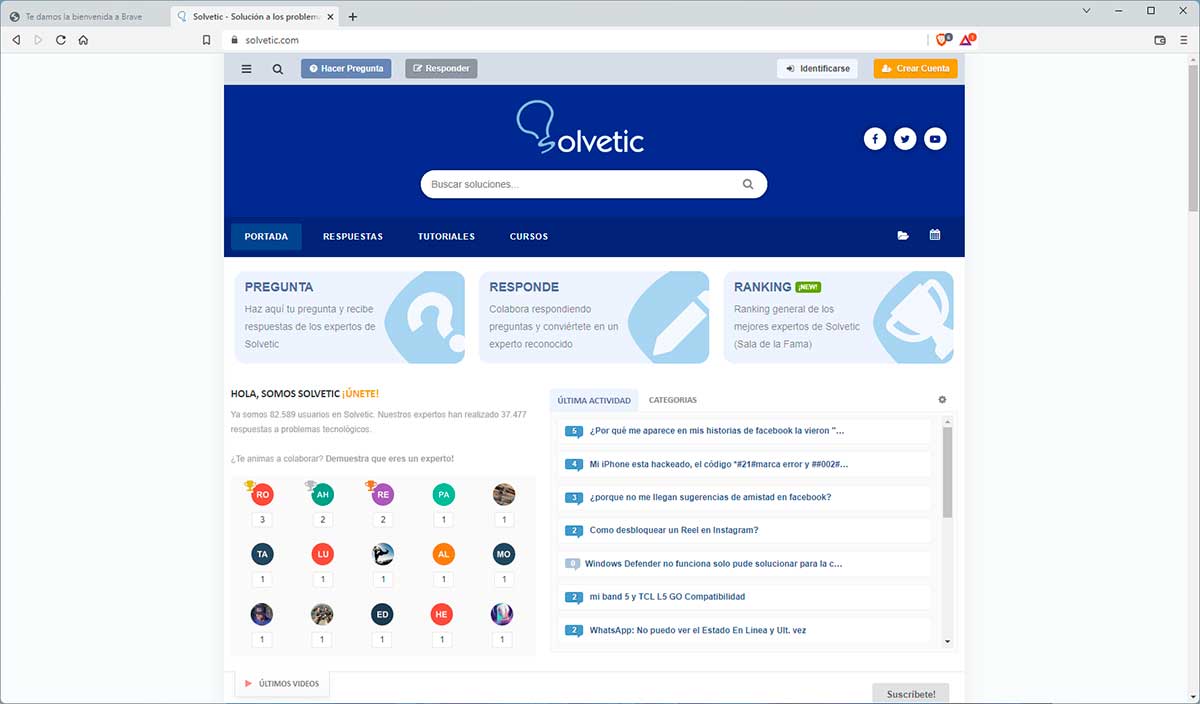The height and width of the screenshot is (704, 1200).
Task: Open Solvetic's YouTube channel icon
Action: (x=935, y=139)
